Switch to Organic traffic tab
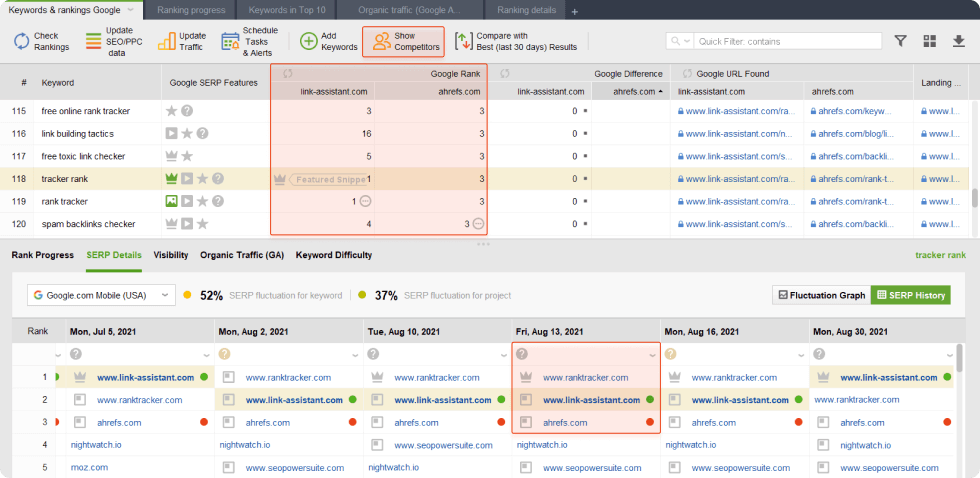980x478 pixels. coord(410,10)
